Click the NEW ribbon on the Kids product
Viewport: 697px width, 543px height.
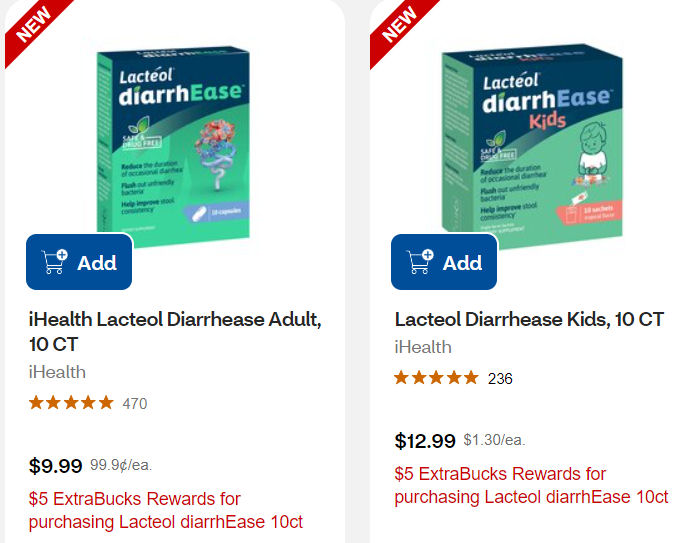click(x=399, y=26)
